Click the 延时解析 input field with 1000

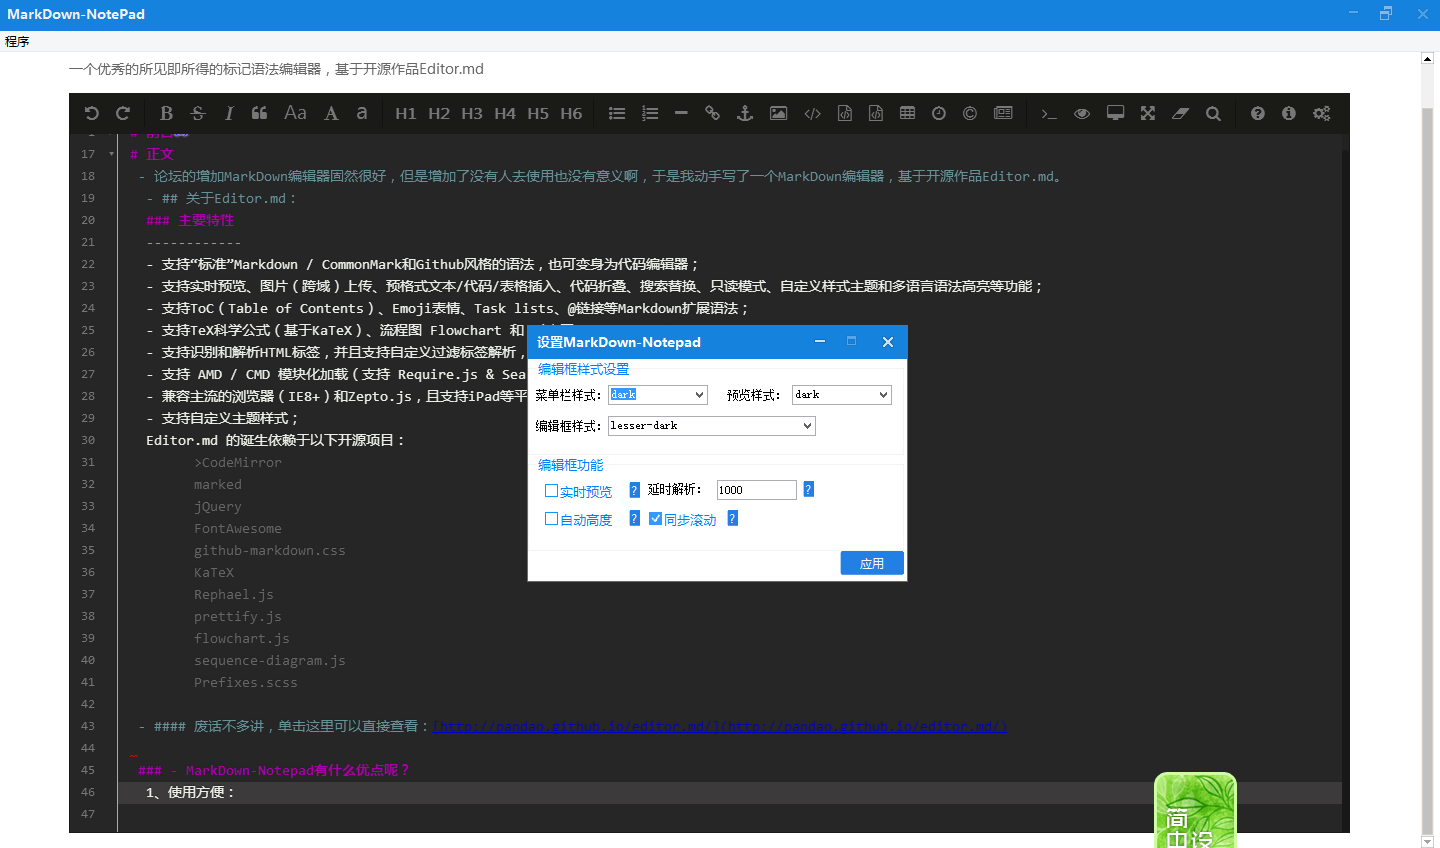[x=756, y=490]
